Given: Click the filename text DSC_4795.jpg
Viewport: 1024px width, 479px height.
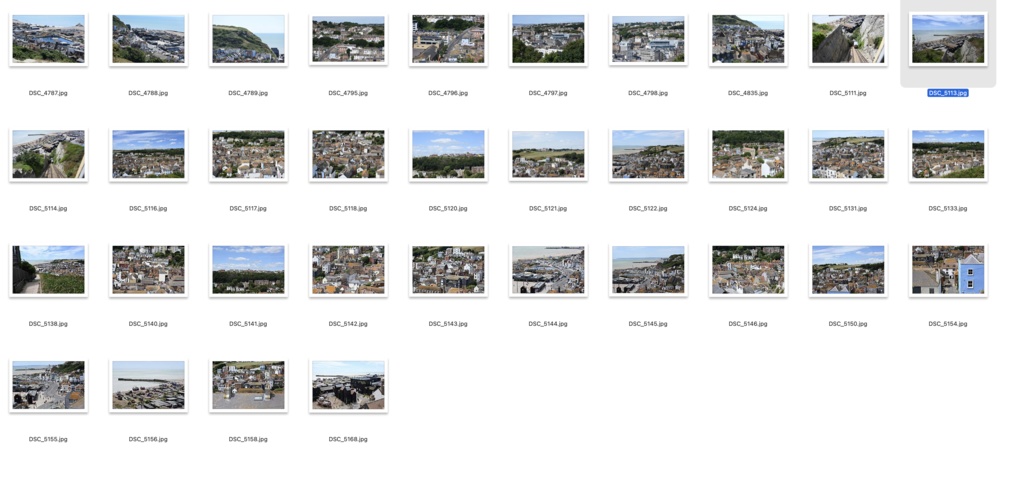Looking at the screenshot, I should coord(348,93).
